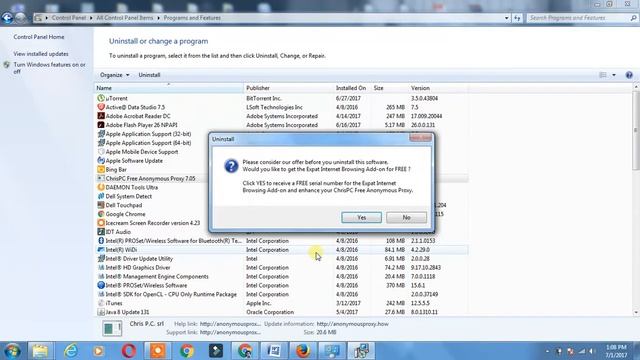Open the view options dropdown arrow
The image size is (640, 360).
pyautogui.click(x=614, y=75)
